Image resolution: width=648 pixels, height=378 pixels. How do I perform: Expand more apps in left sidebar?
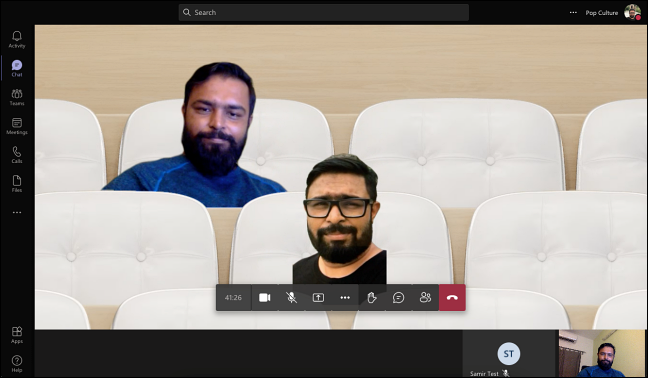click(17, 213)
